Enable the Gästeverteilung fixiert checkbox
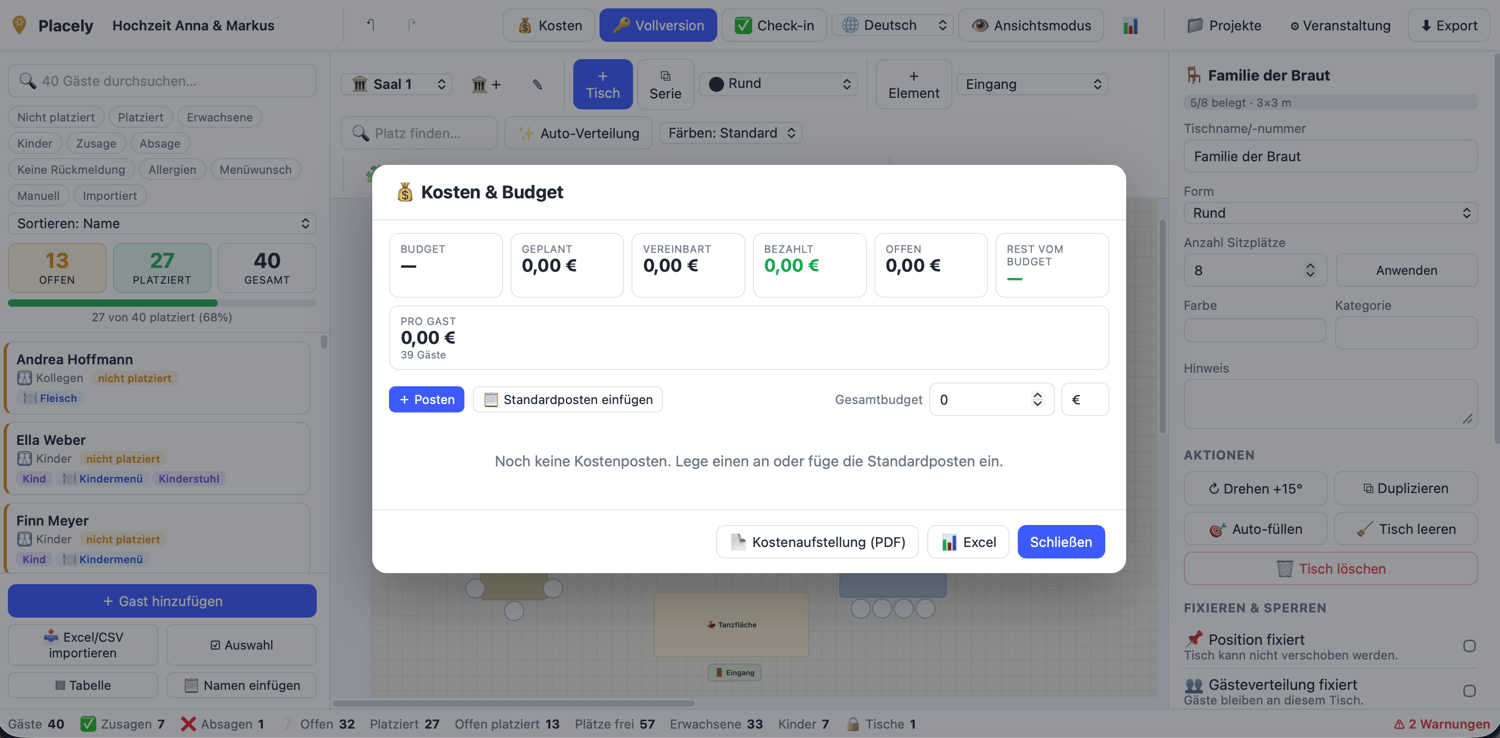This screenshot has height=738, width=1500. 1469,691
